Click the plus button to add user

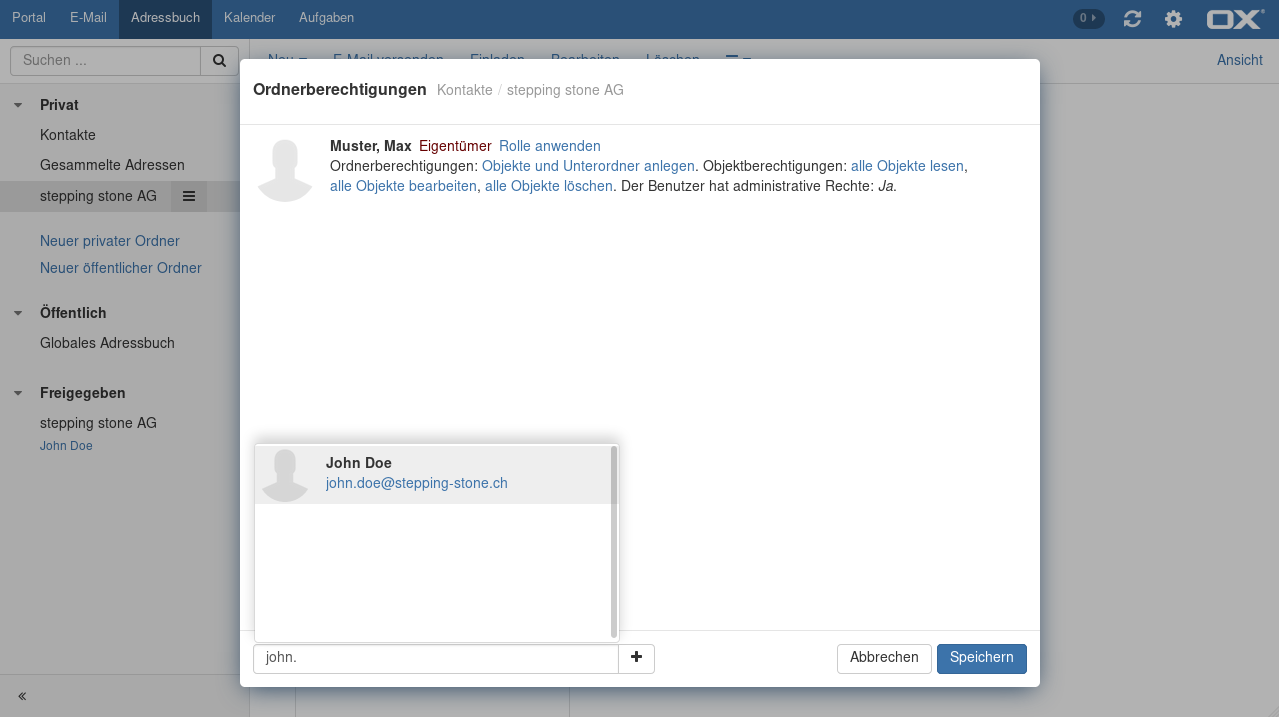[636, 658]
